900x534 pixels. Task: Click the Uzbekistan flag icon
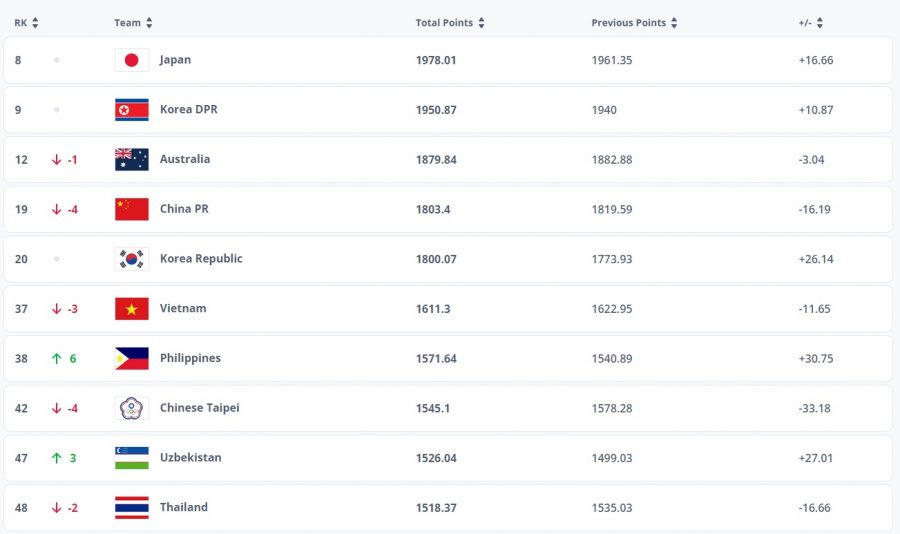(131, 458)
